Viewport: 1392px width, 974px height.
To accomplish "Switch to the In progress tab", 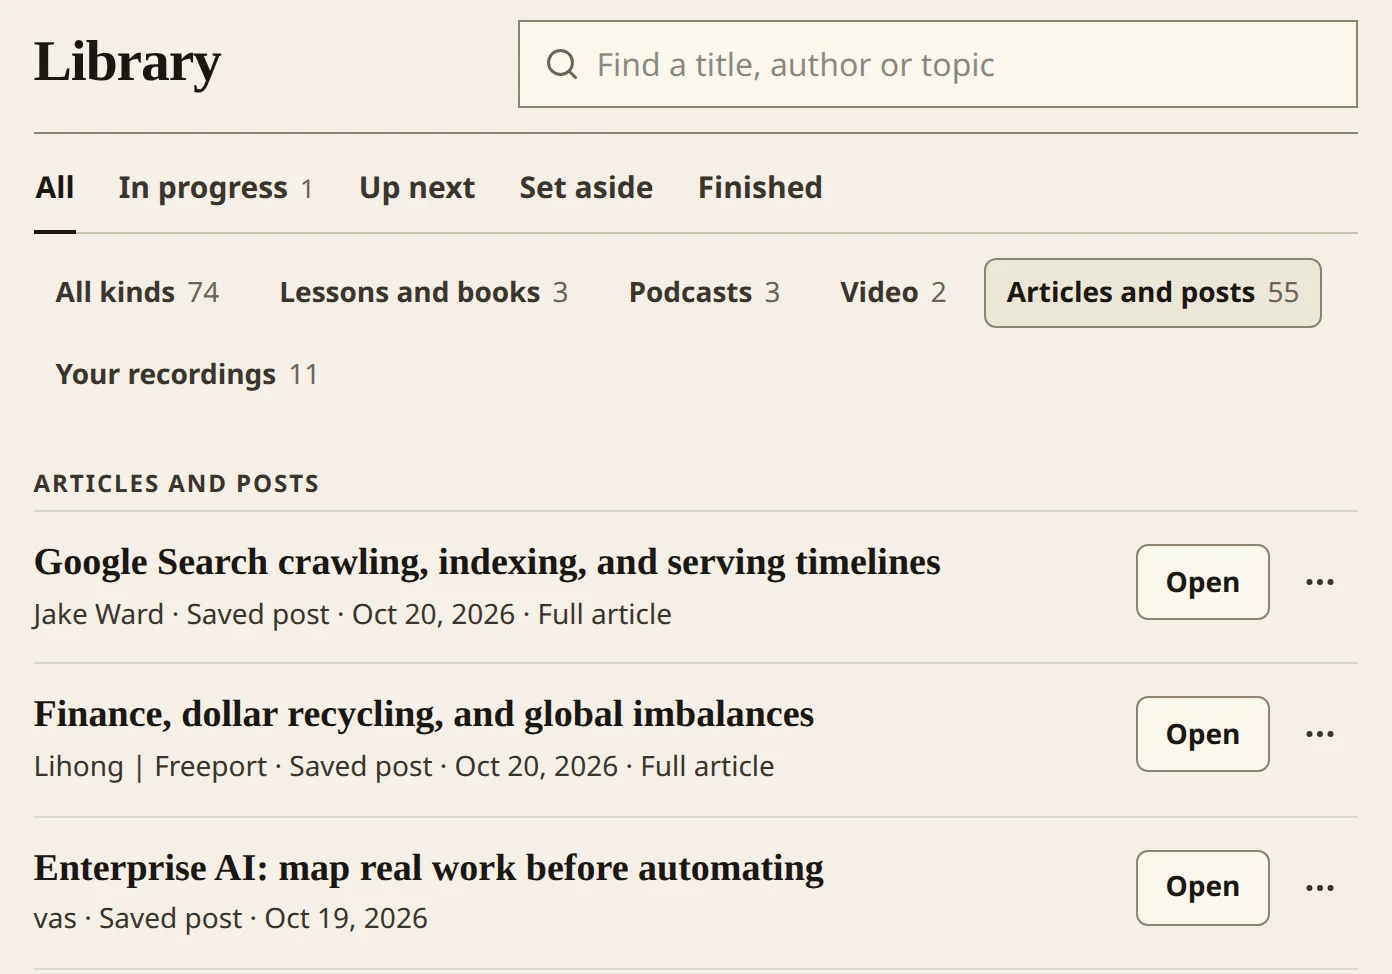I will pyautogui.click(x=216, y=188).
